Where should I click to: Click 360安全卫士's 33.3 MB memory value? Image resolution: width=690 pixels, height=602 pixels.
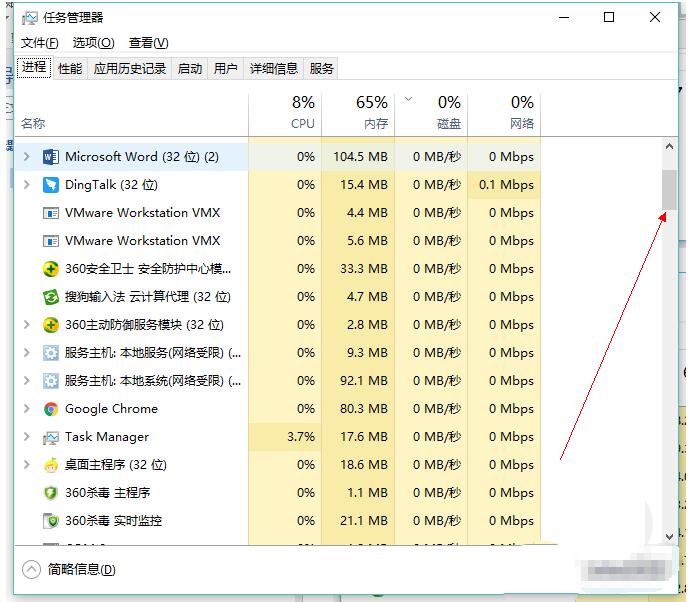tap(363, 269)
